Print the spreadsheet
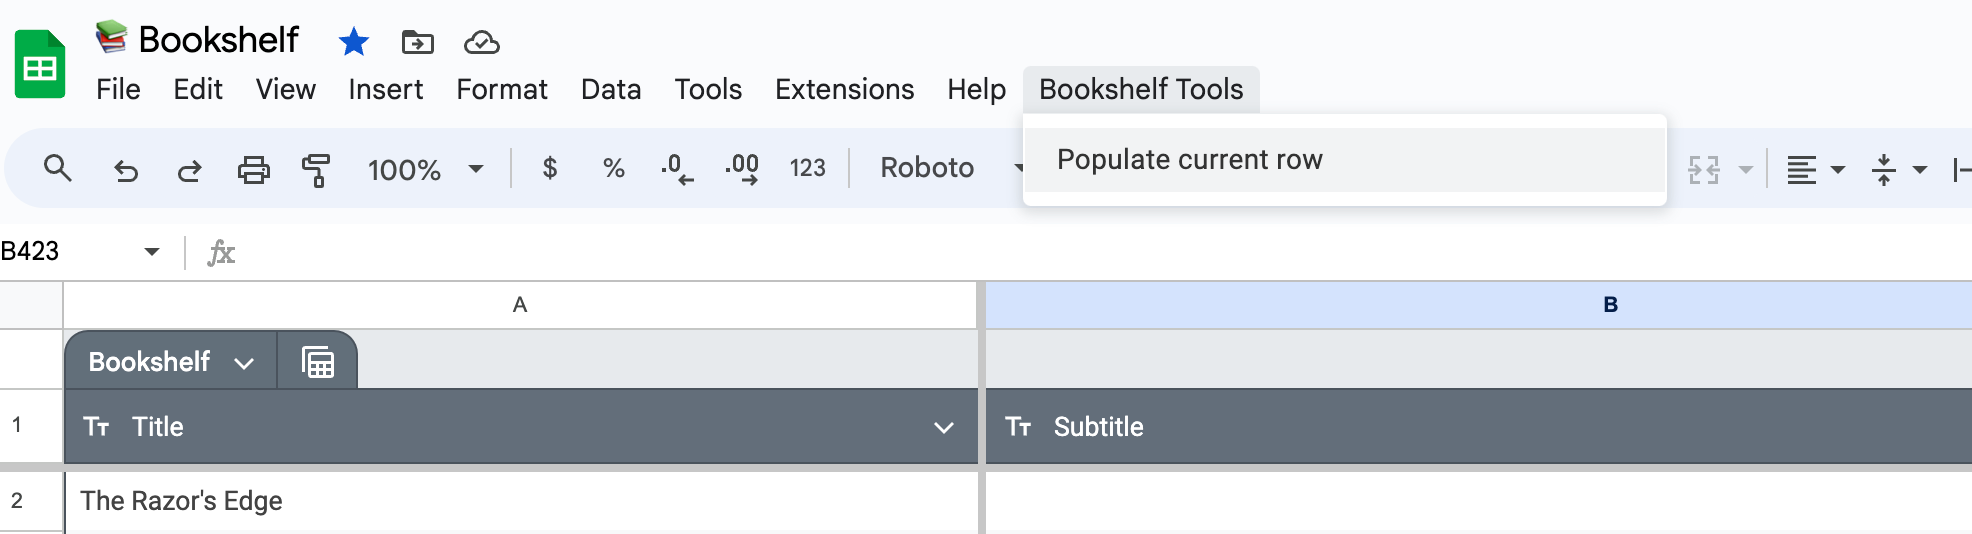1972x534 pixels. 253,170
